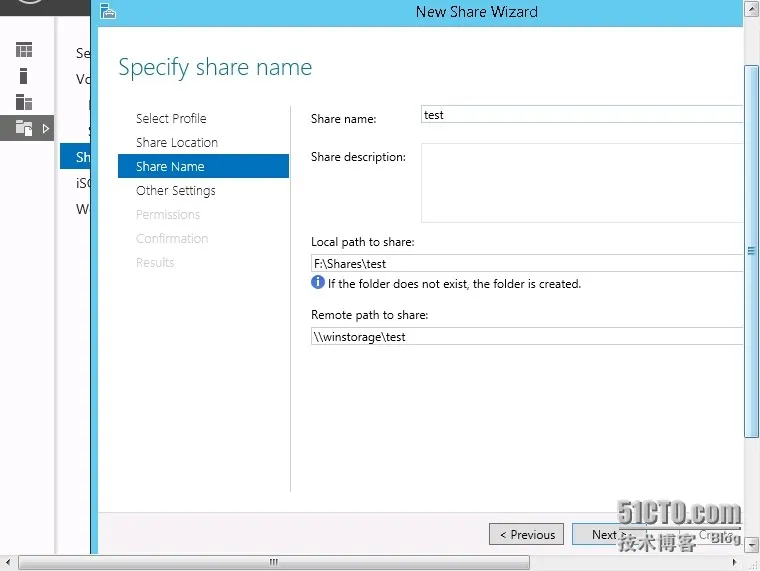Open the All Servers icon in sidebar

(24, 102)
